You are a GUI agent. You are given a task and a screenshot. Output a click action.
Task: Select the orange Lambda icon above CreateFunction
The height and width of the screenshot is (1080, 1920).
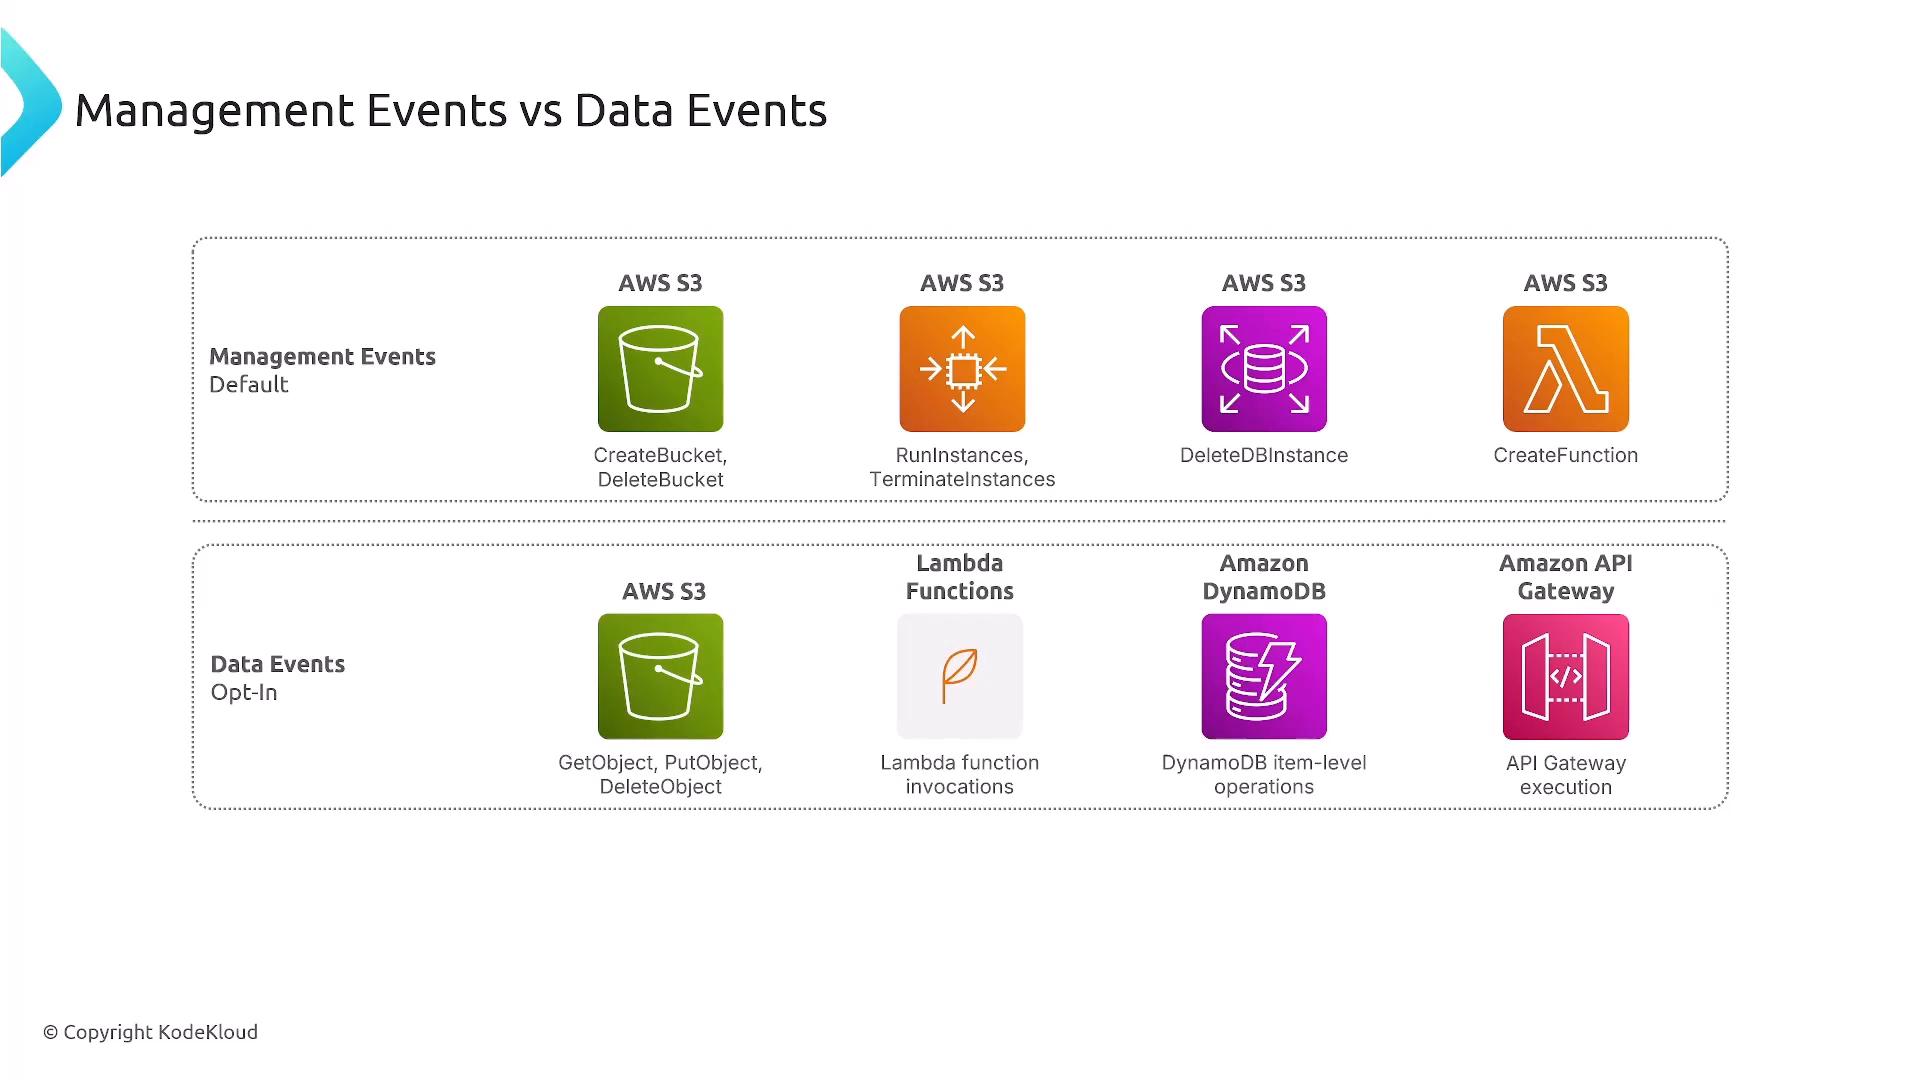1566,369
